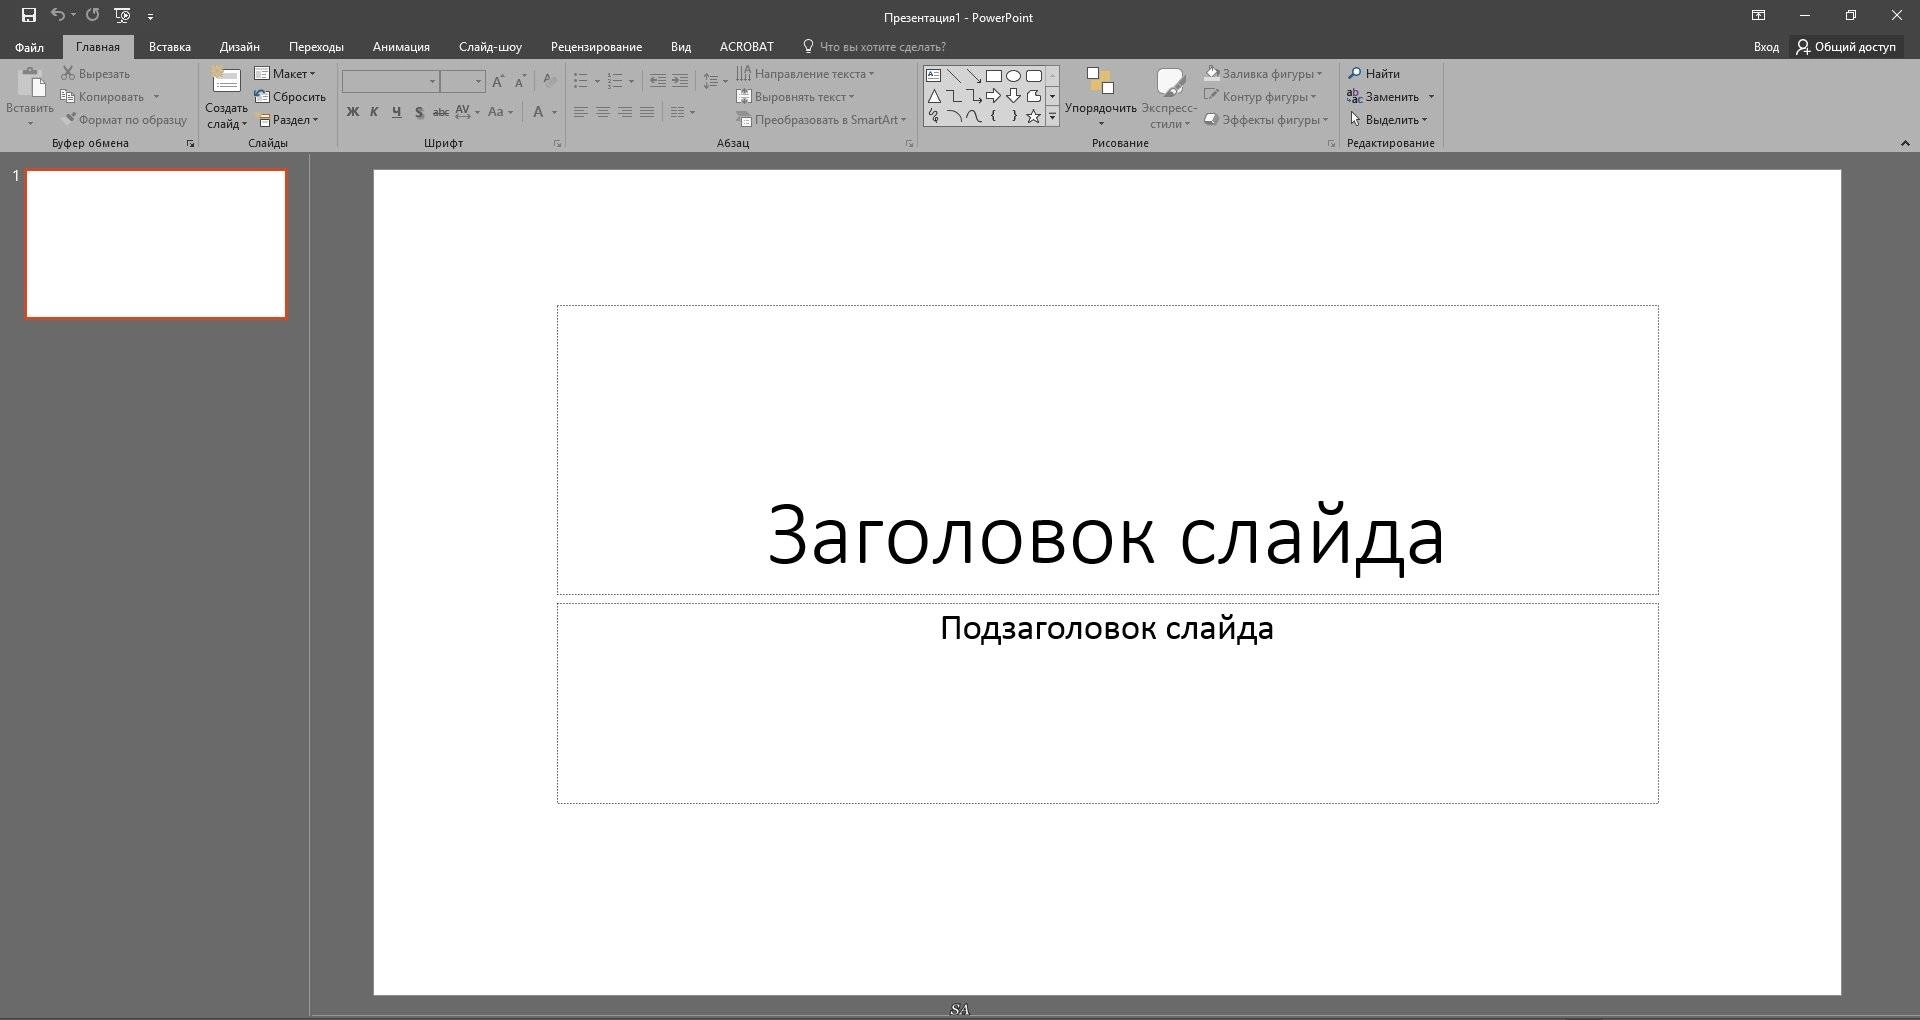The height and width of the screenshot is (1020, 1920).
Task: Click the Paste (Вставить) clipboard icon
Action: 31,83
